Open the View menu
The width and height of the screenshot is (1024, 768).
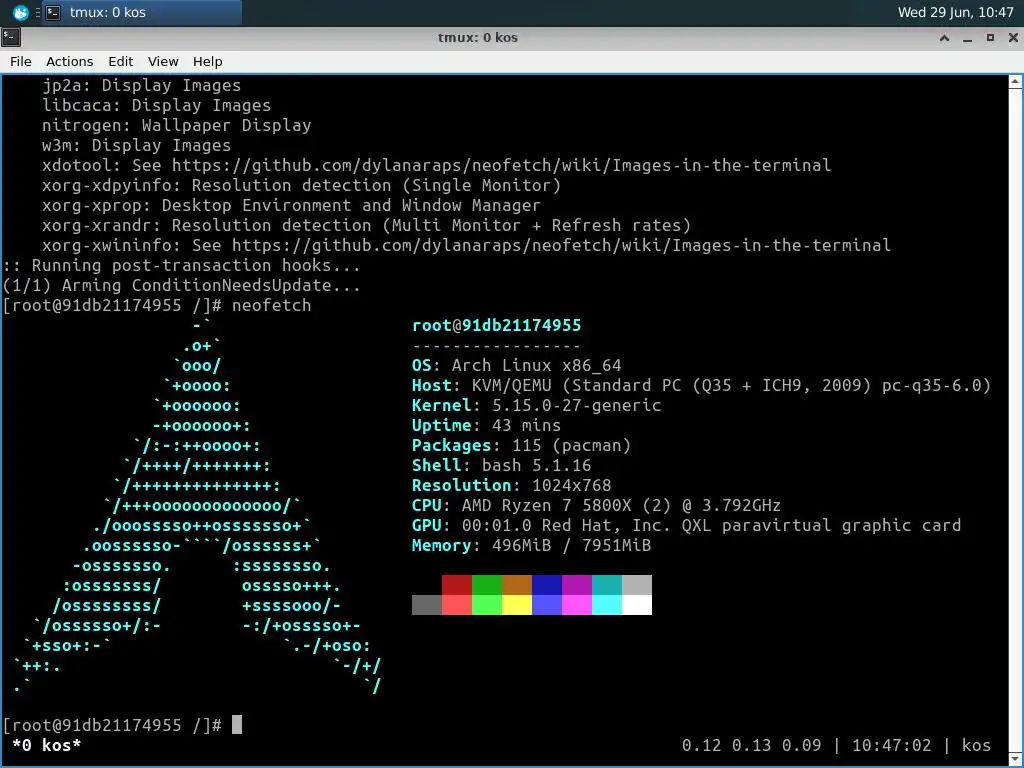pyautogui.click(x=163, y=61)
